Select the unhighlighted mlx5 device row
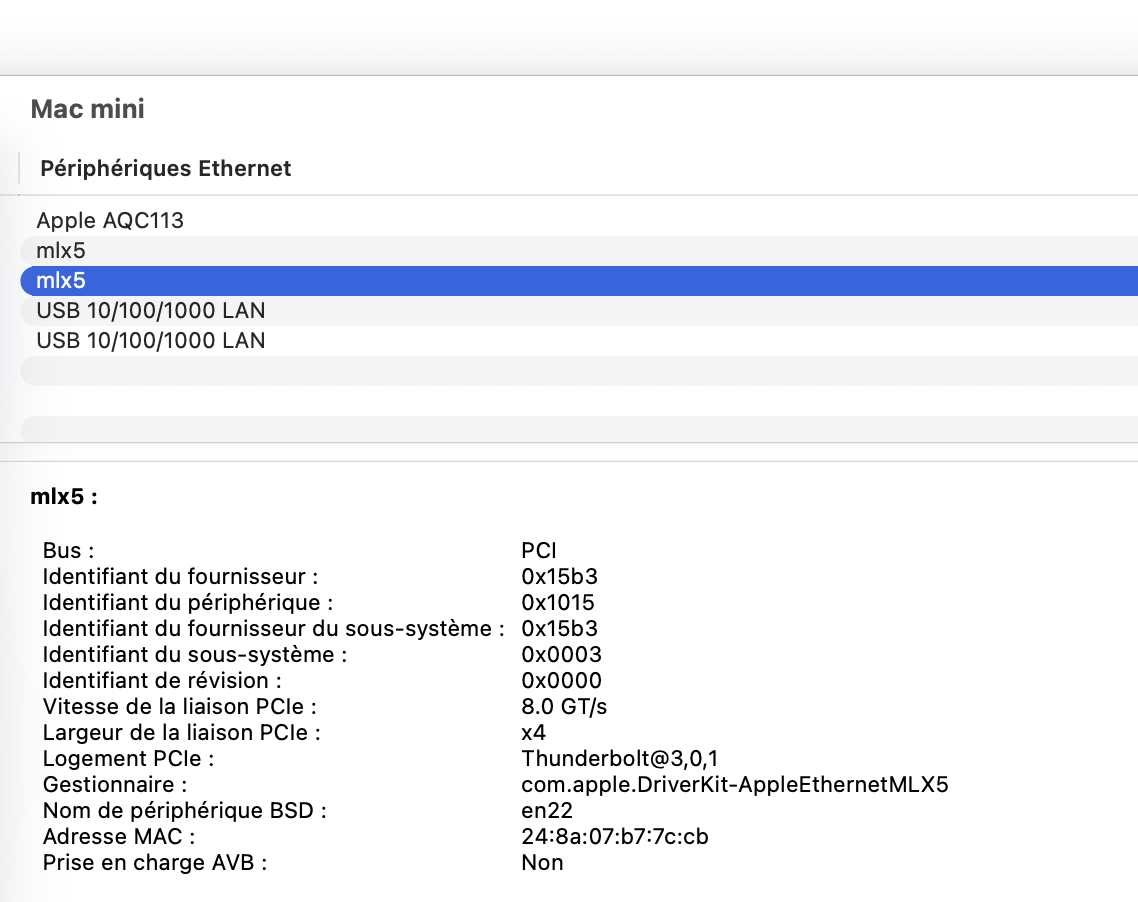This screenshot has height=902, width=1138. [61, 251]
